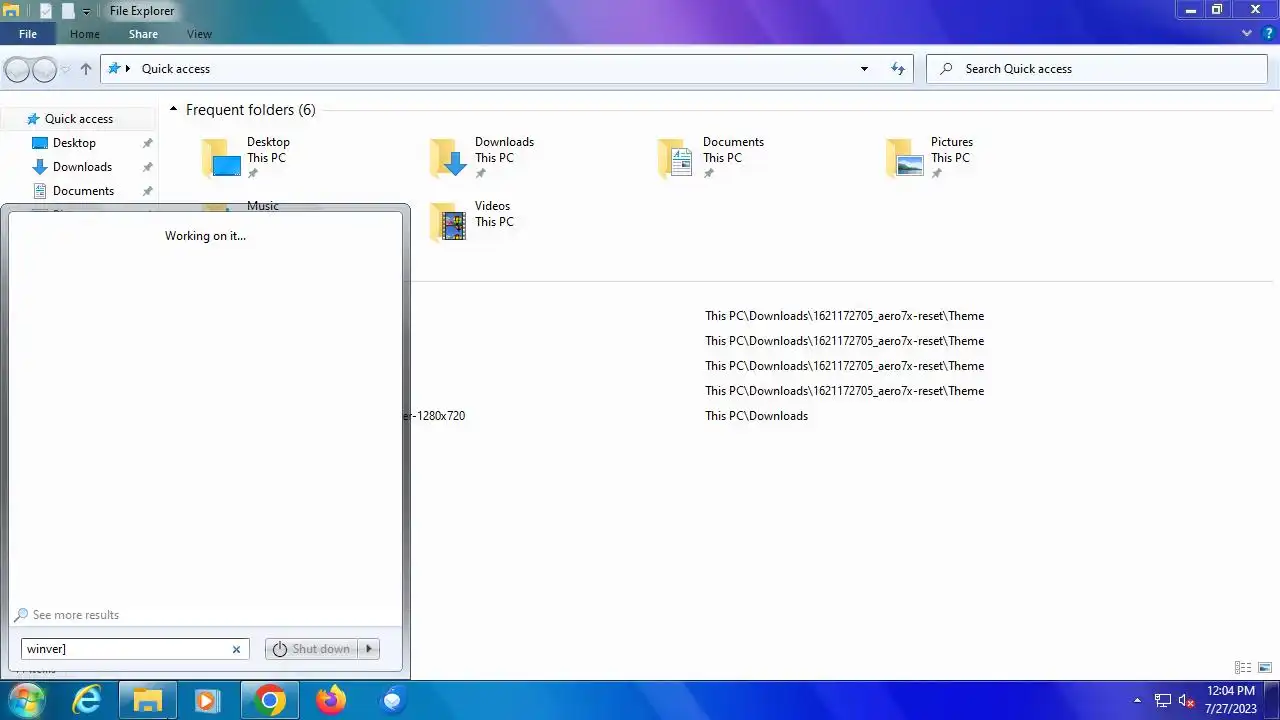Open the Share ribbon tab
This screenshot has height=720, width=1280.
click(143, 34)
